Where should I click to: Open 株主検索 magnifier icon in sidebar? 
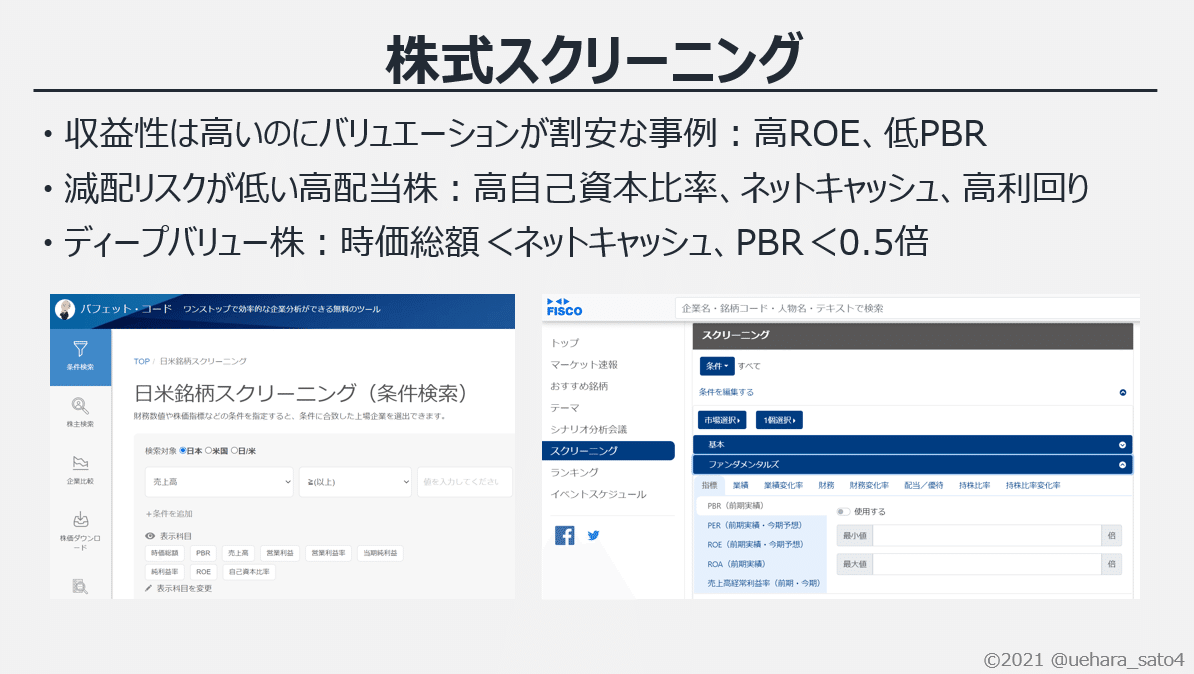80,405
